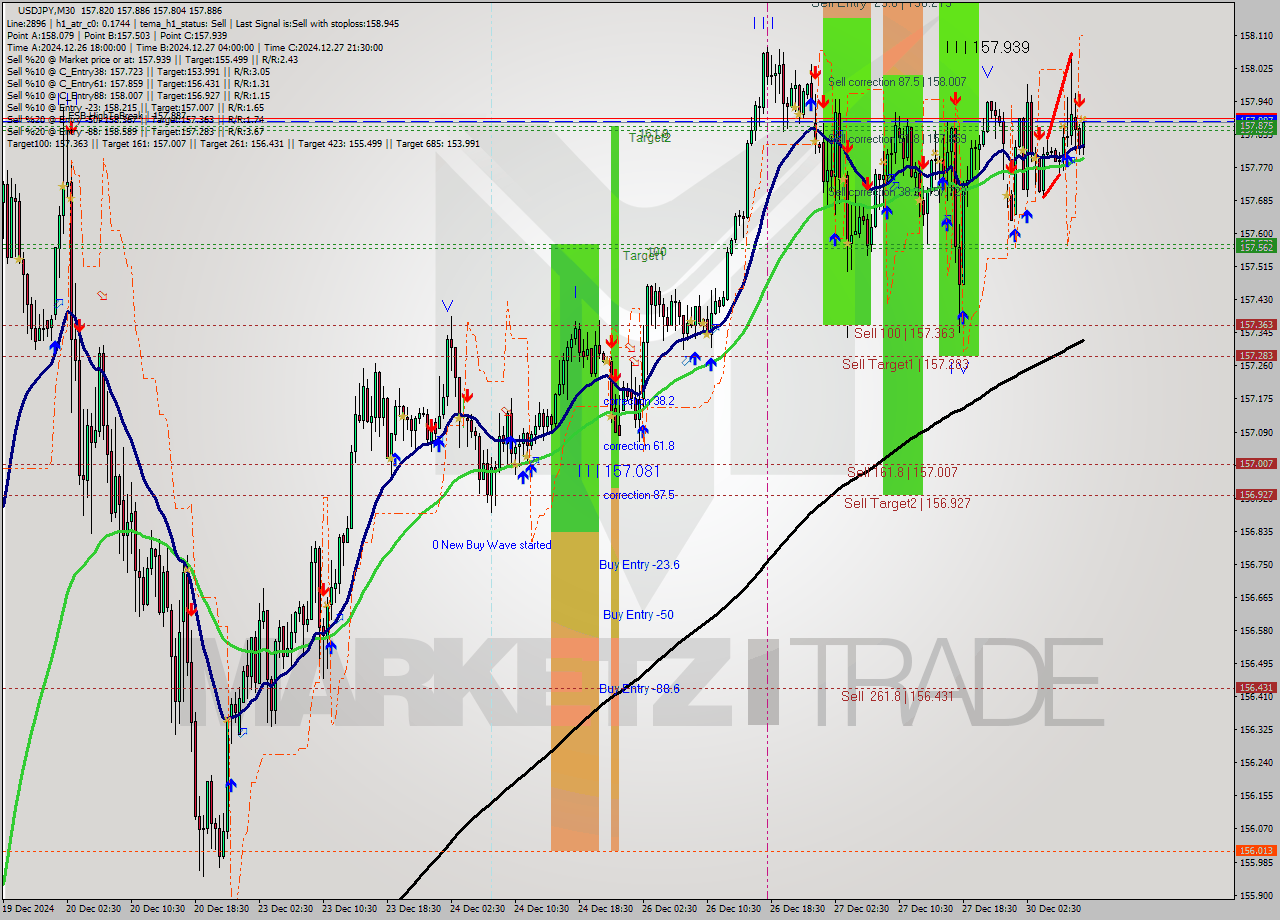1280x920 pixels.
Task: Click the '23 Dec 02:30' time axis label
Action: [x=286, y=909]
